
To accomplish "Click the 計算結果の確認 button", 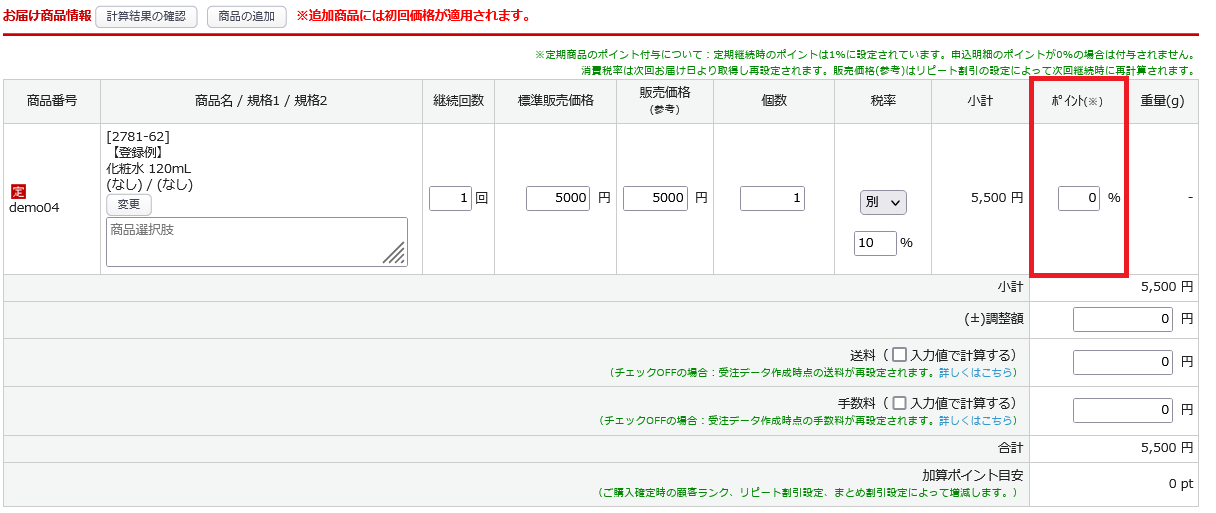I will click(146, 17).
